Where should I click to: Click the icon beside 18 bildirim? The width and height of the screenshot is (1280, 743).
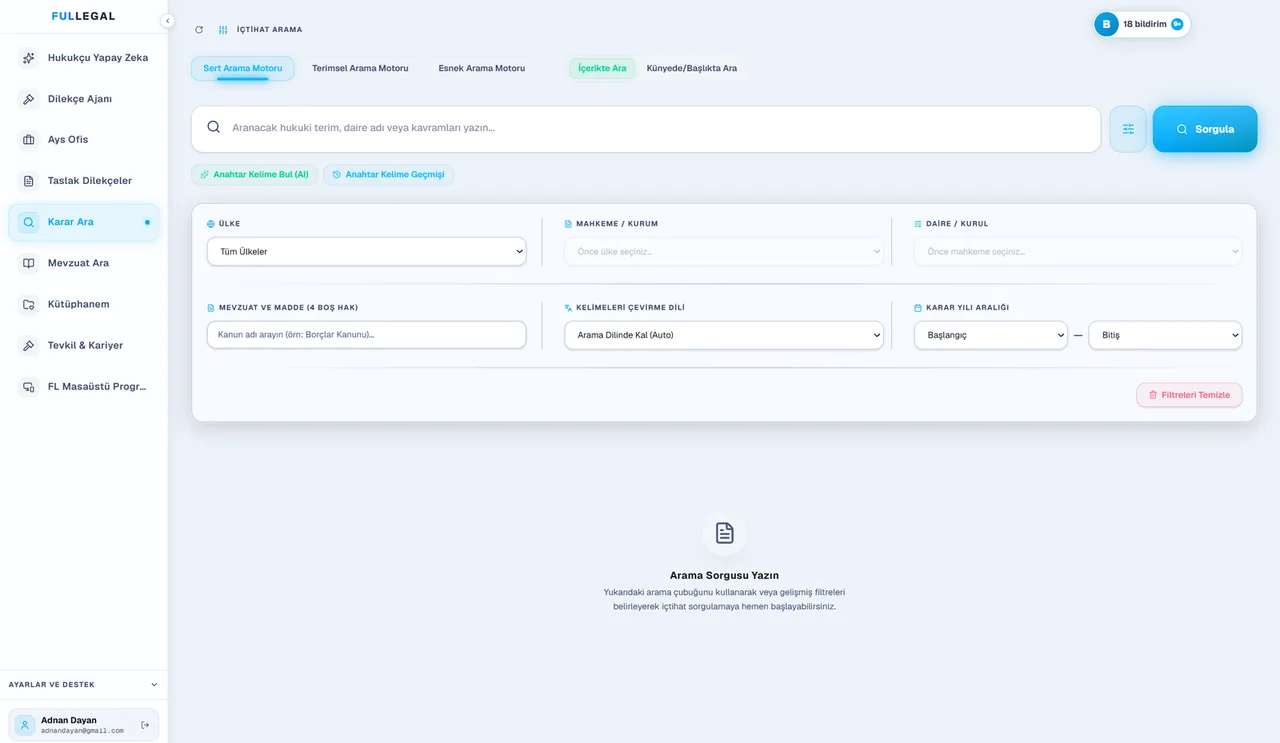tap(1177, 24)
